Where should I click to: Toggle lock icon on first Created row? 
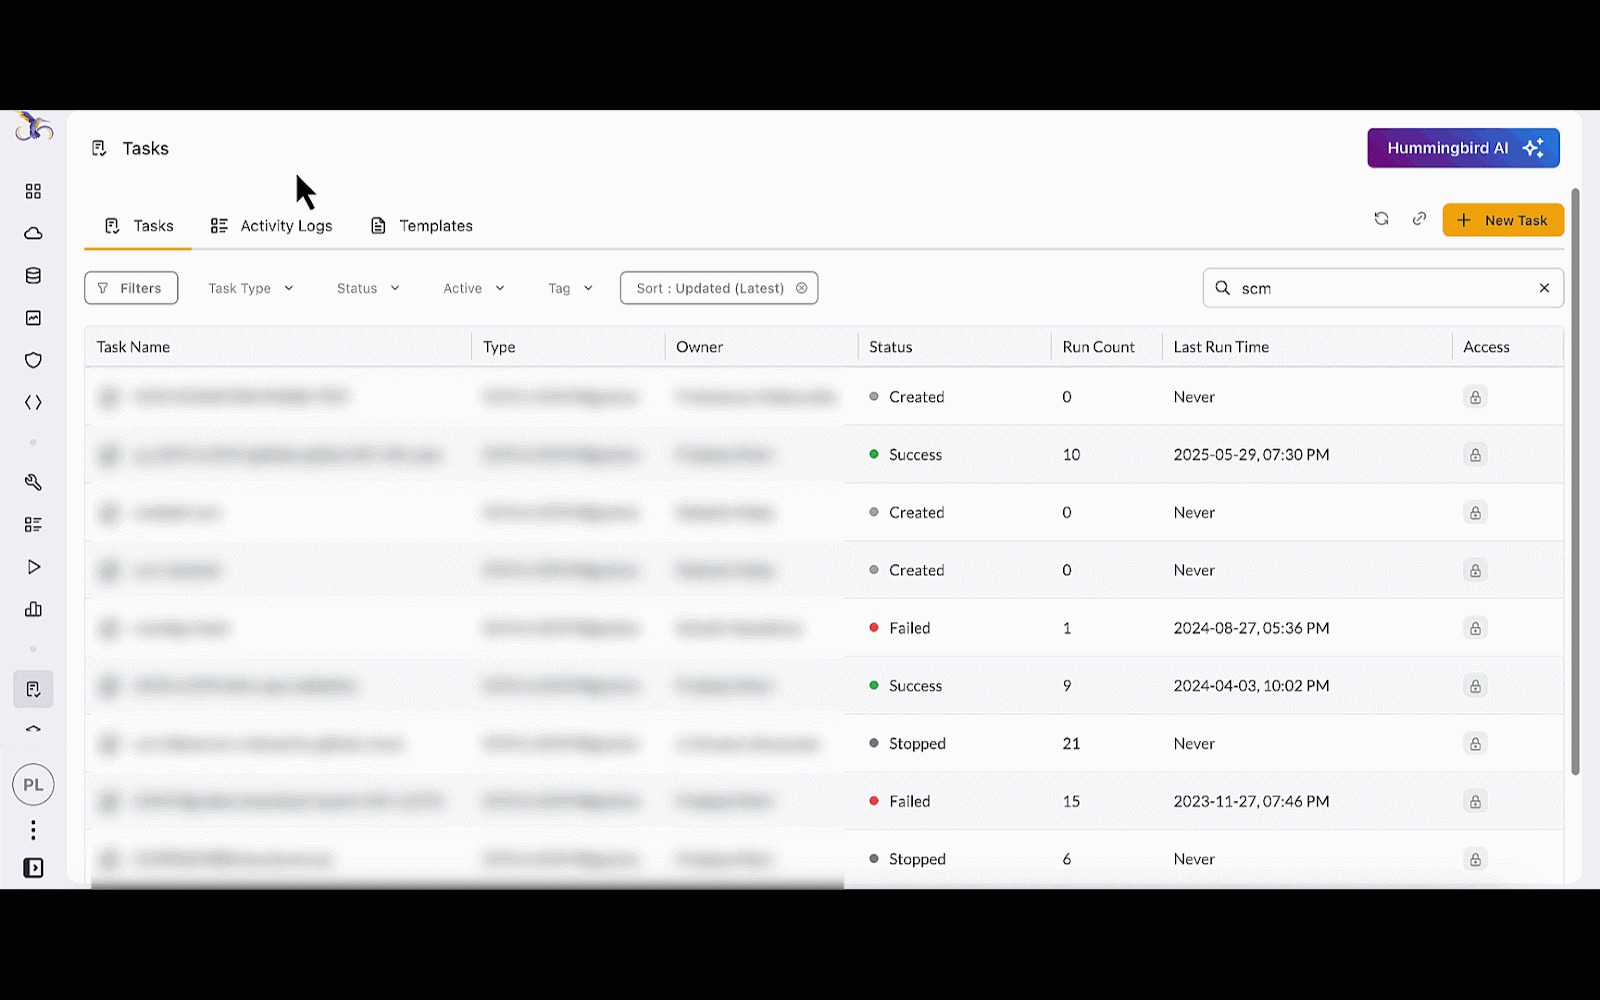(x=1475, y=397)
